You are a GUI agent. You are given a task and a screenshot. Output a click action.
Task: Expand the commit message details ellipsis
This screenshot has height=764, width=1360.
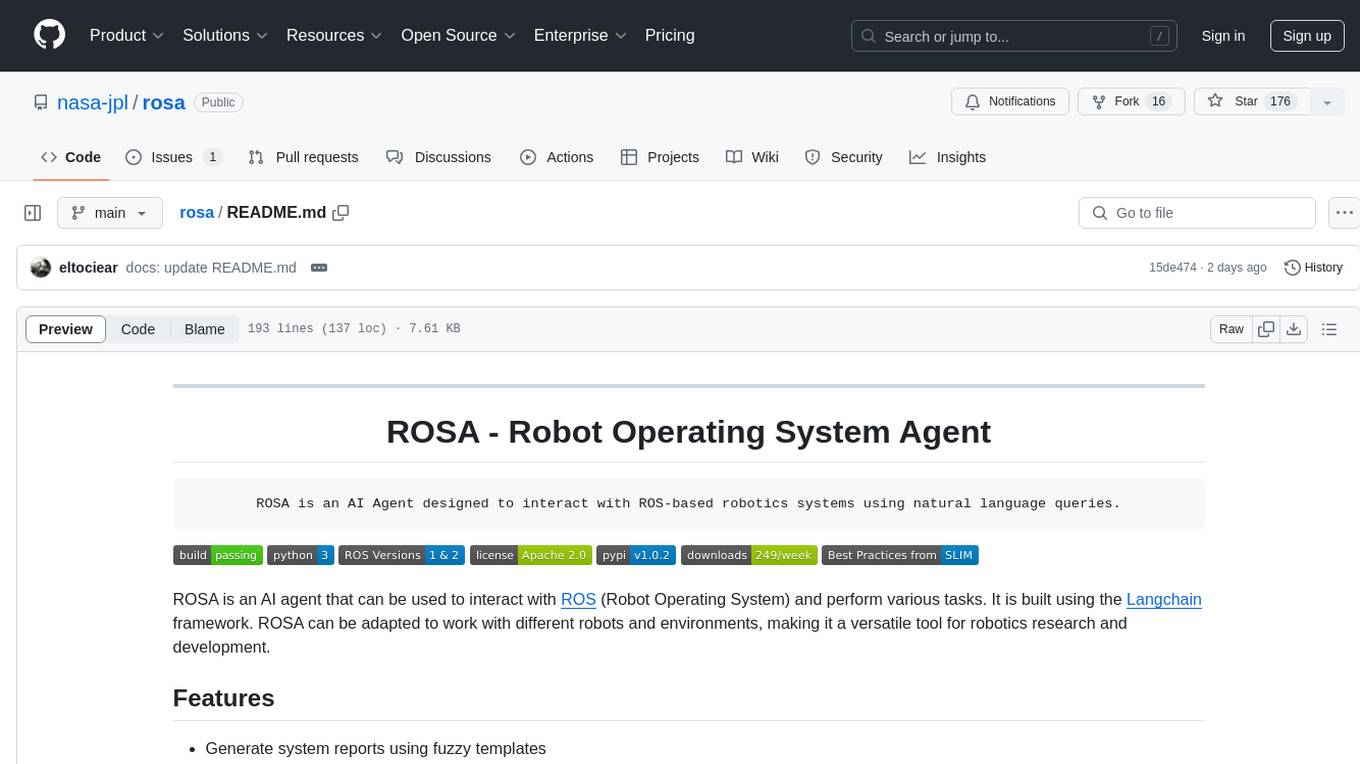(x=319, y=268)
